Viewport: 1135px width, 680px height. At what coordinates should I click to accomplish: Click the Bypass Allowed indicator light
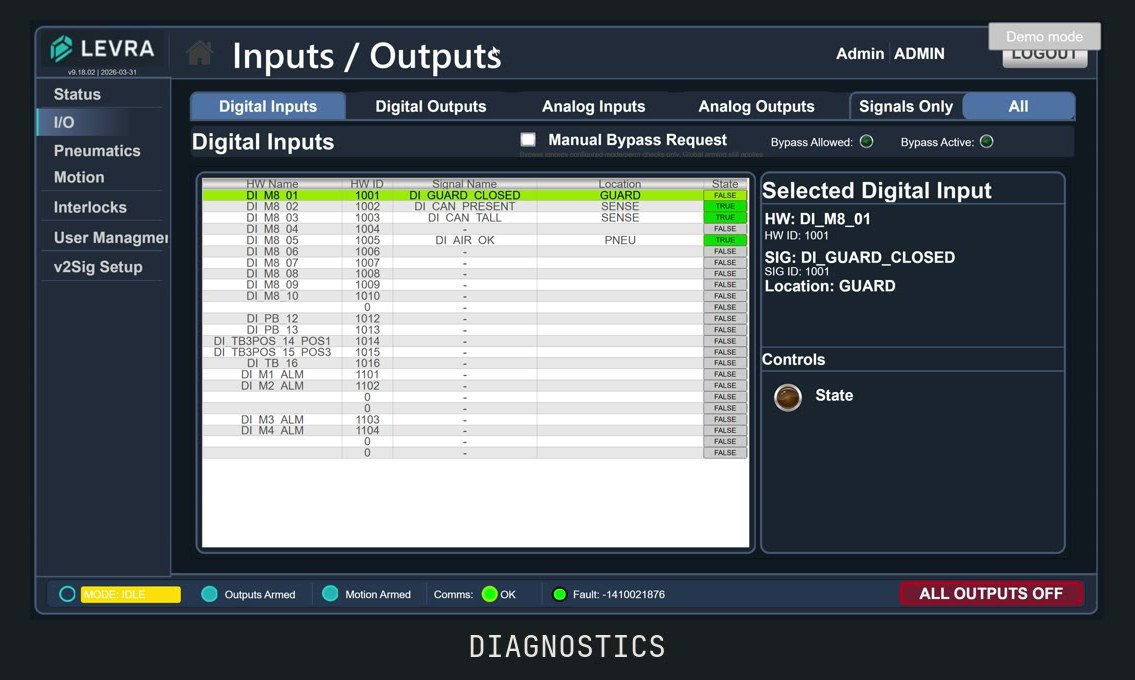coord(866,141)
